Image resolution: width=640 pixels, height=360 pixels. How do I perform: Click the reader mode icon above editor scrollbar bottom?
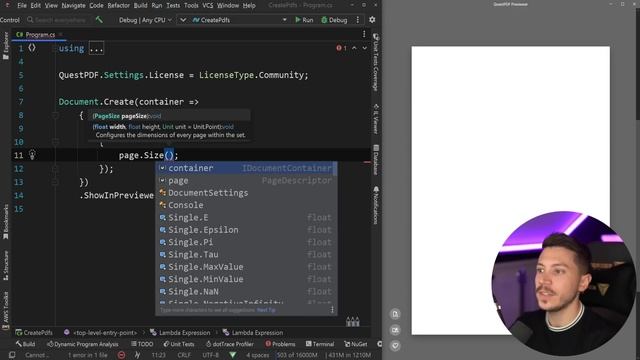point(353,322)
